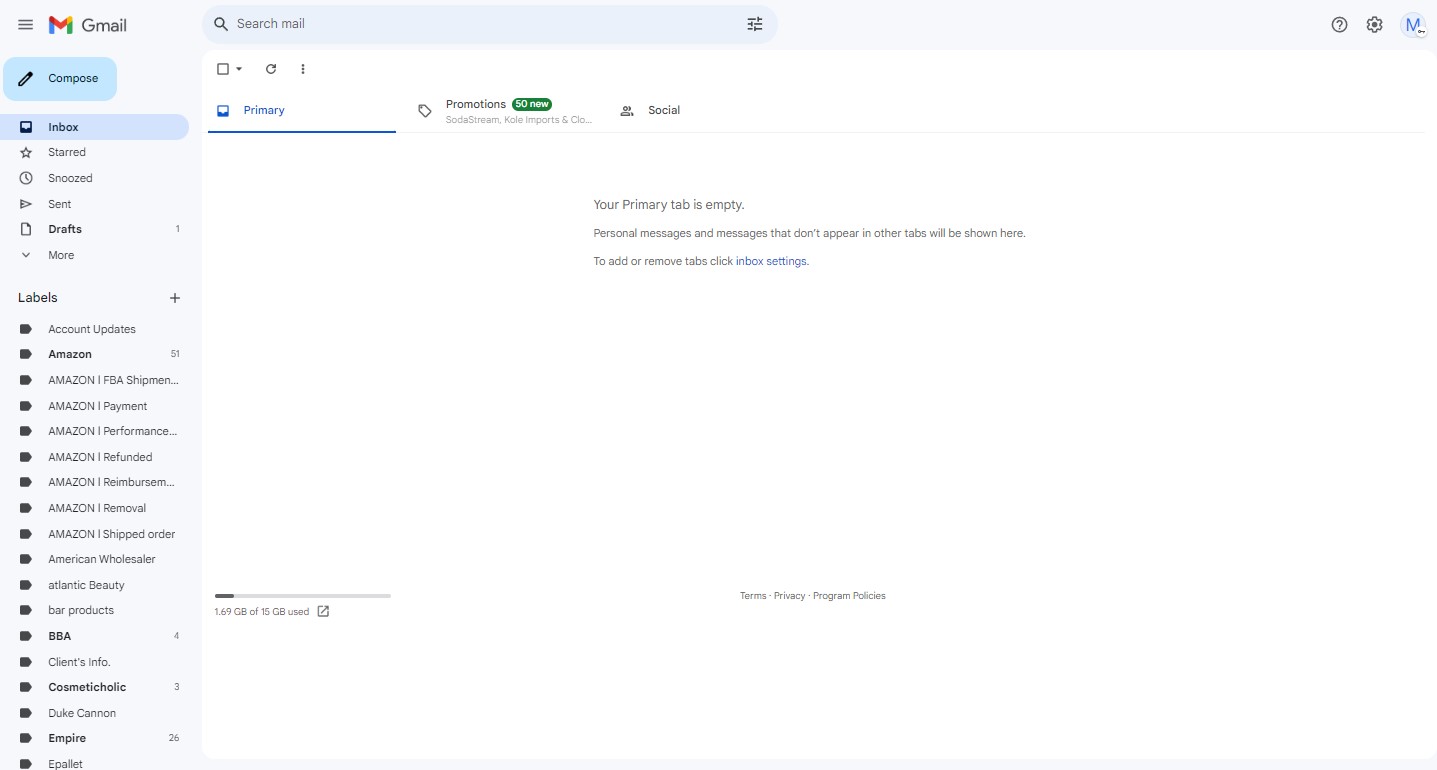Open the AMAZON | Refunded label
1437x770 pixels.
coord(94,457)
